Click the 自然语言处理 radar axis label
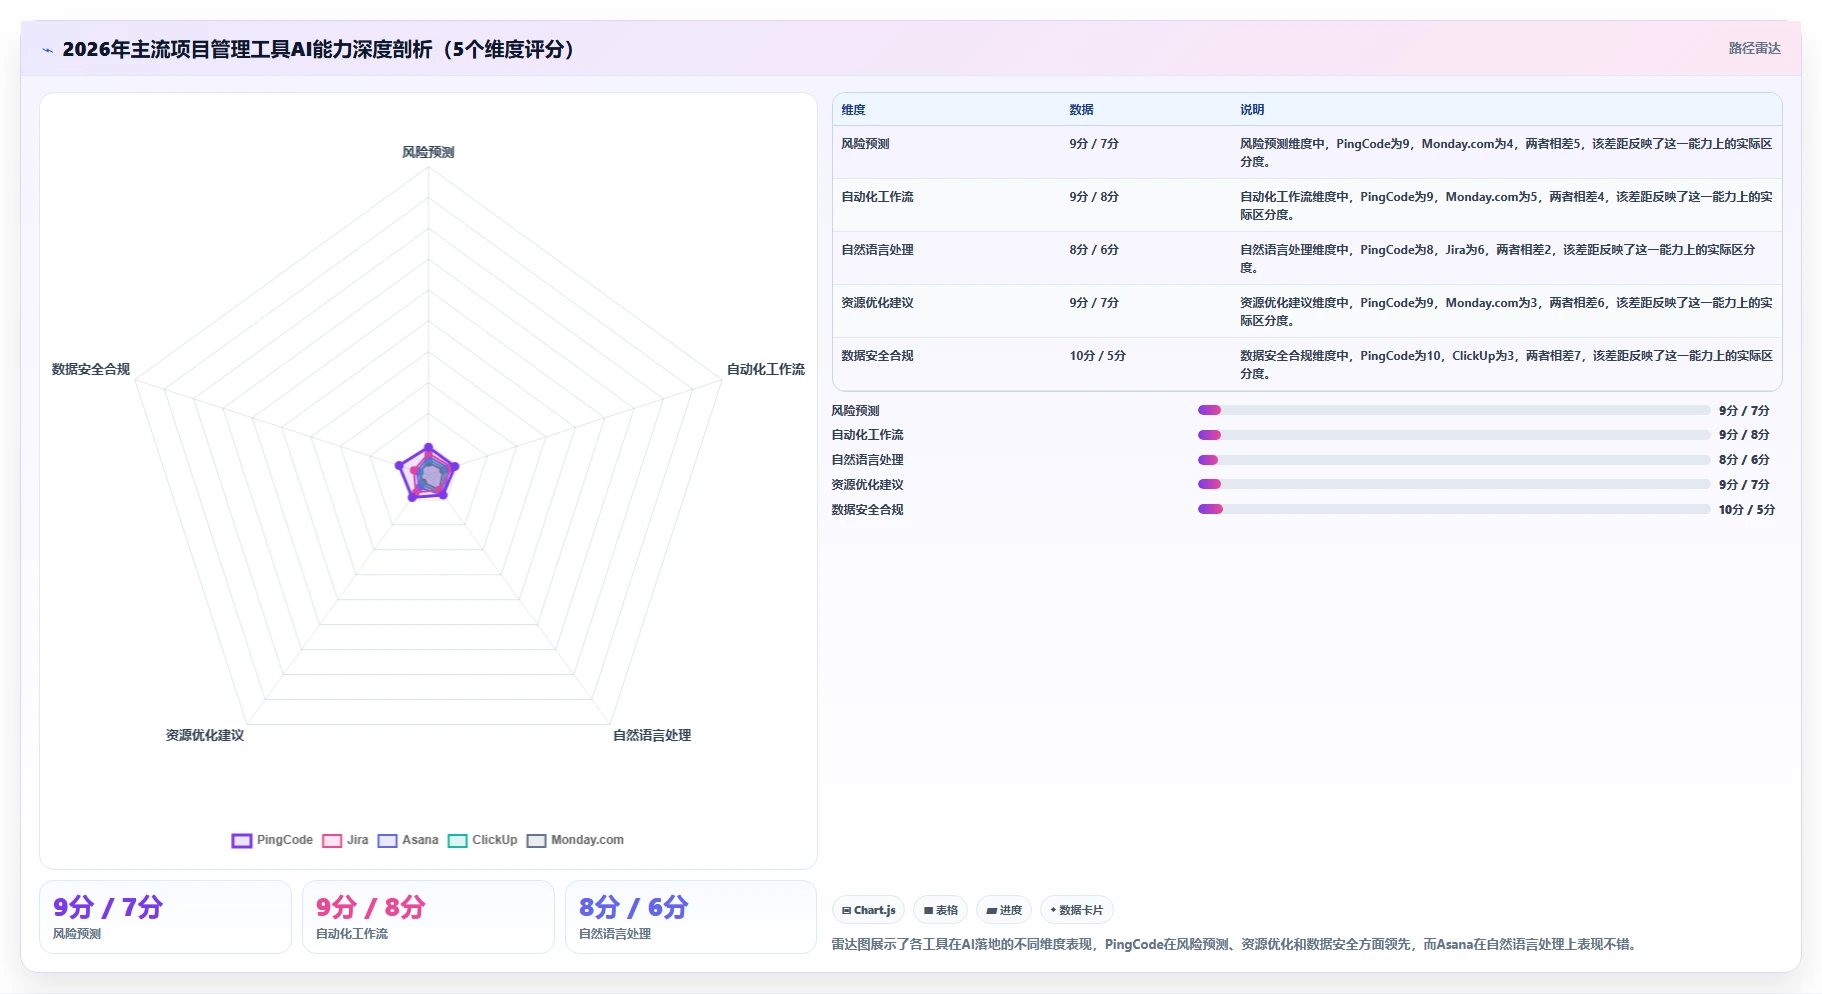This screenshot has height=994, width=1822. (652, 735)
